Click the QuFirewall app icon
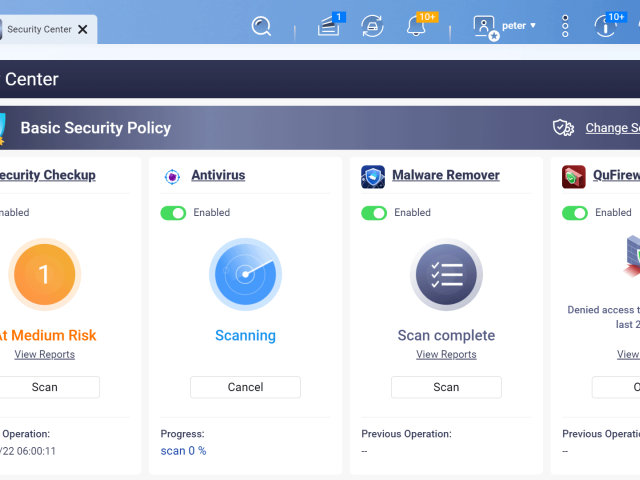 [x=574, y=176]
